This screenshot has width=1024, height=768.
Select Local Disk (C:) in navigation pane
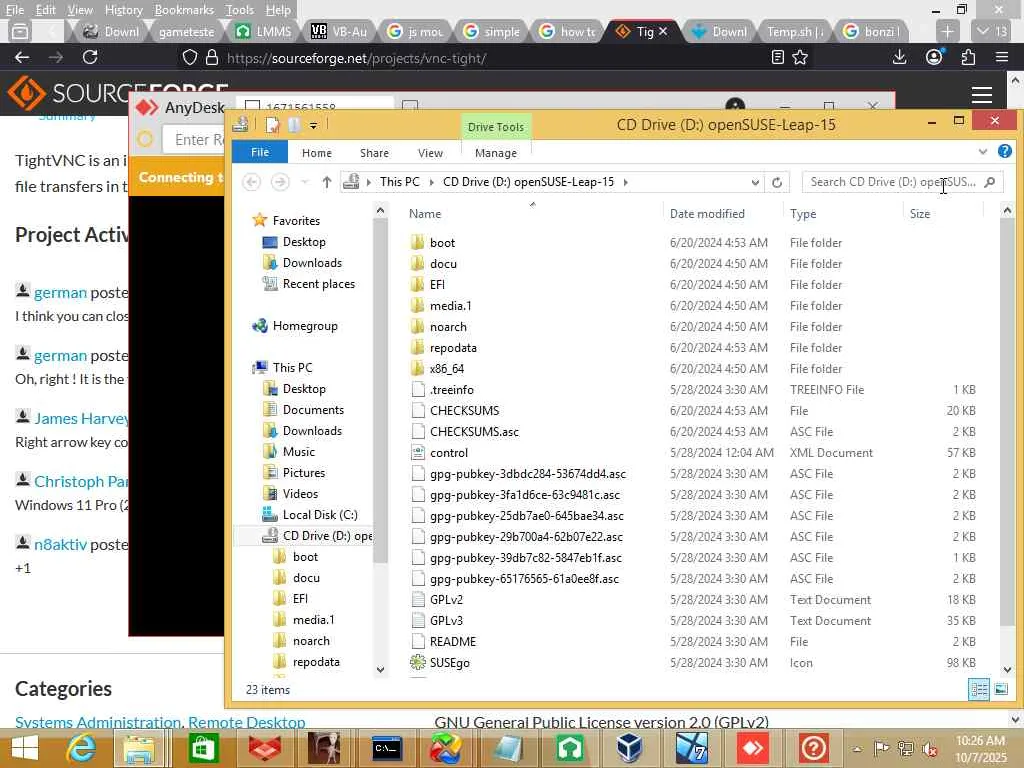[320, 515]
